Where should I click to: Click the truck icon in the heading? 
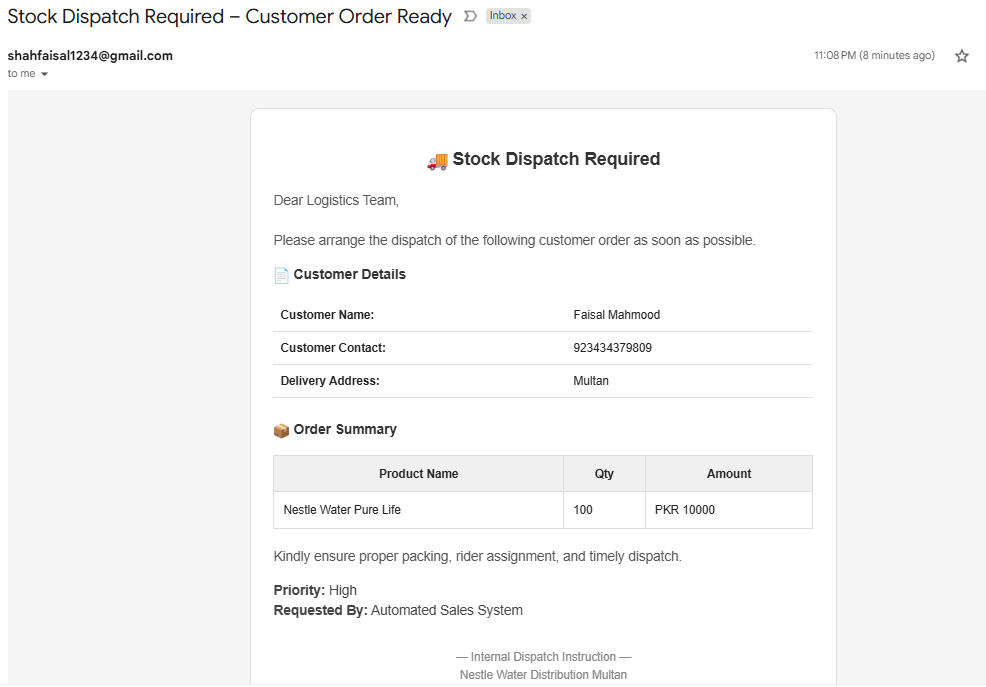(x=437, y=160)
